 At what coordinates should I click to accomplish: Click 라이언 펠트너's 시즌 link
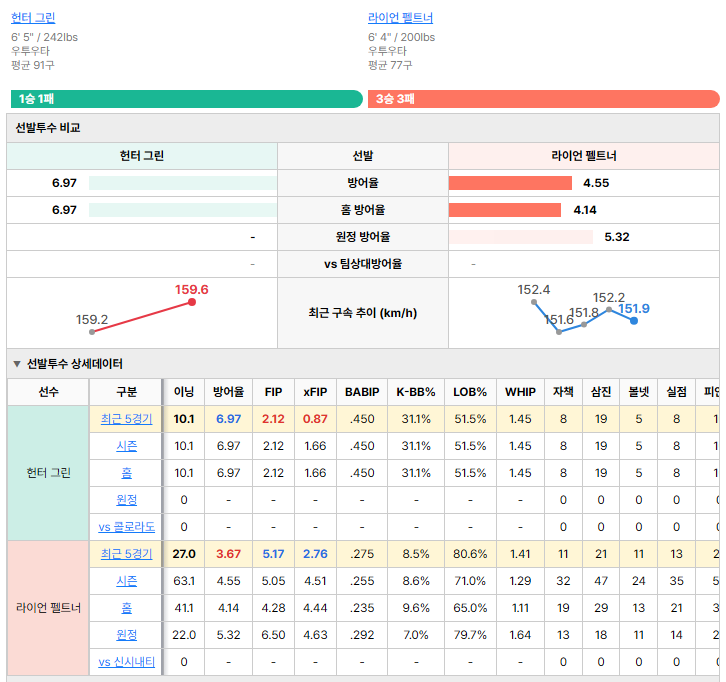(126, 581)
